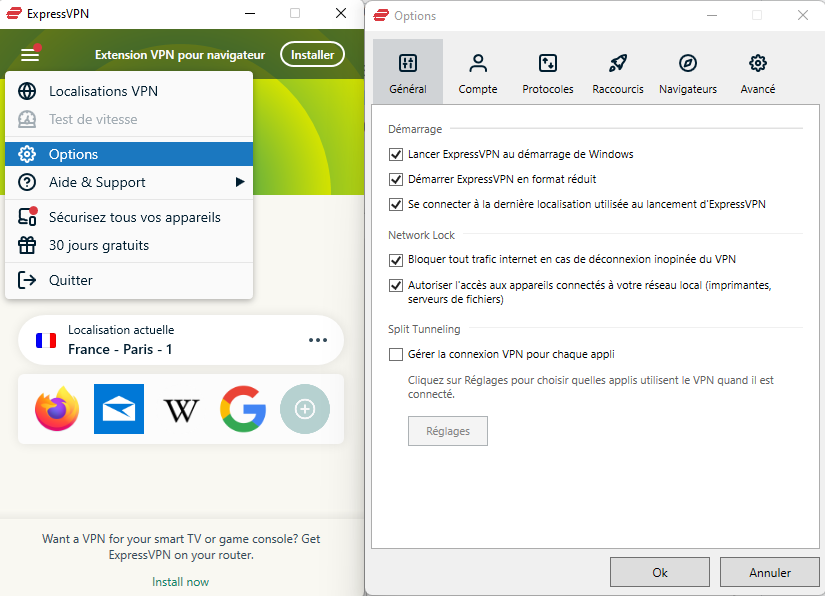Image resolution: width=825 pixels, height=596 pixels.
Task: Click the speedometer icon for Test de vitesse
Action: click(27, 119)
